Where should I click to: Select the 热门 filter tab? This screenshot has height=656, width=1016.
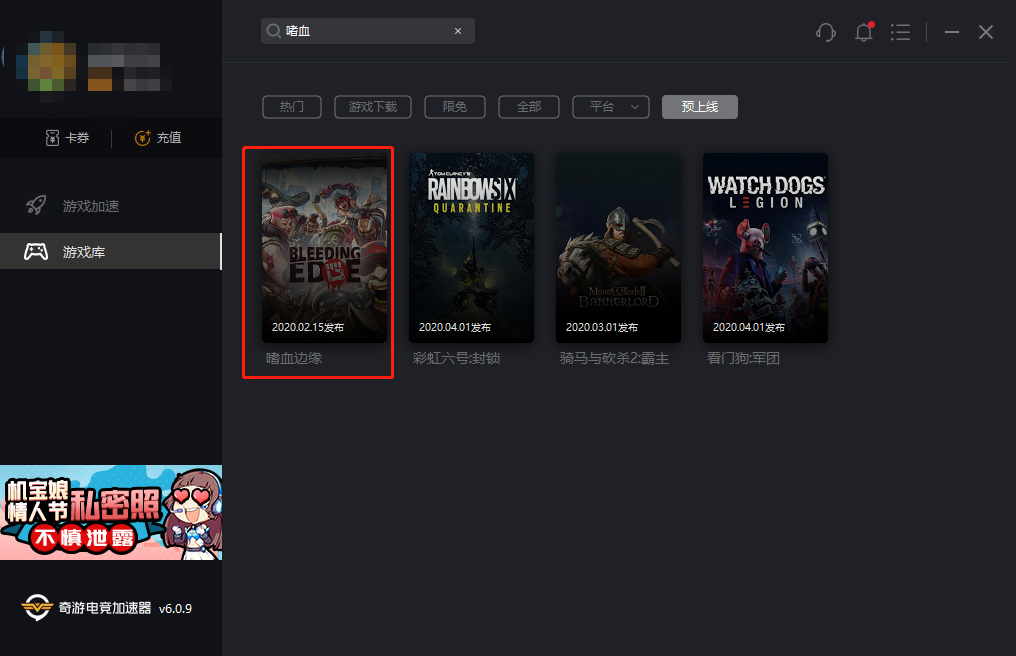point(292,107)
